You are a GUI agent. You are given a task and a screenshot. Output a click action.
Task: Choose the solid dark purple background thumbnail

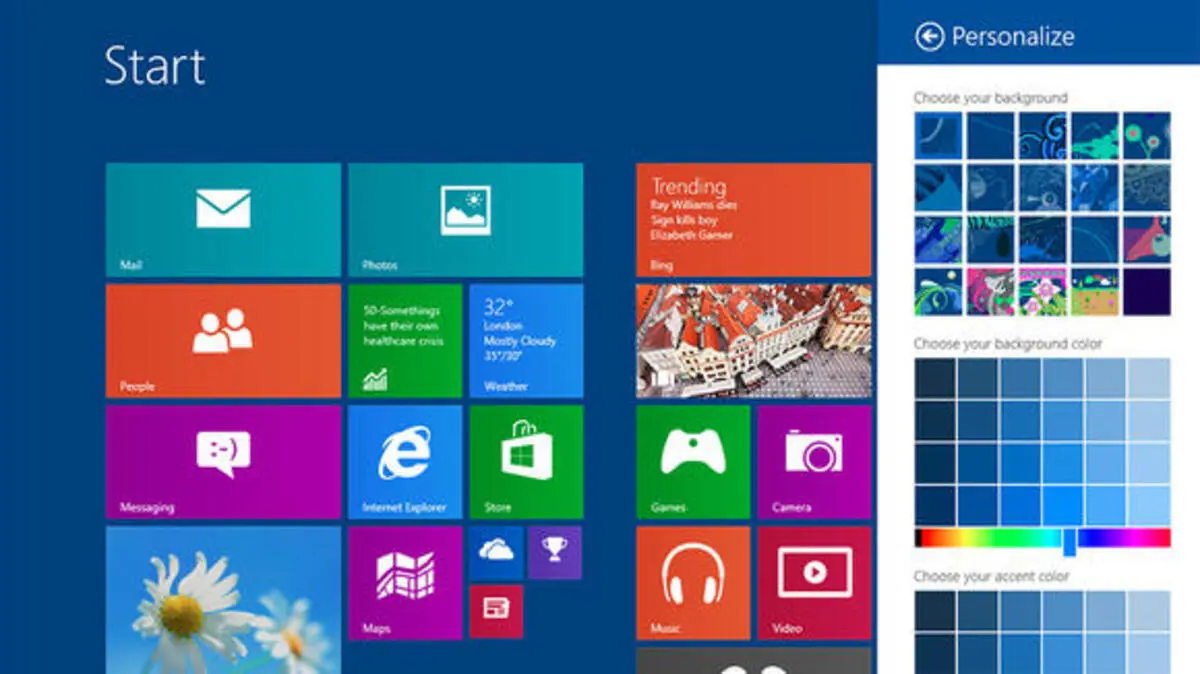[1146, 291]
